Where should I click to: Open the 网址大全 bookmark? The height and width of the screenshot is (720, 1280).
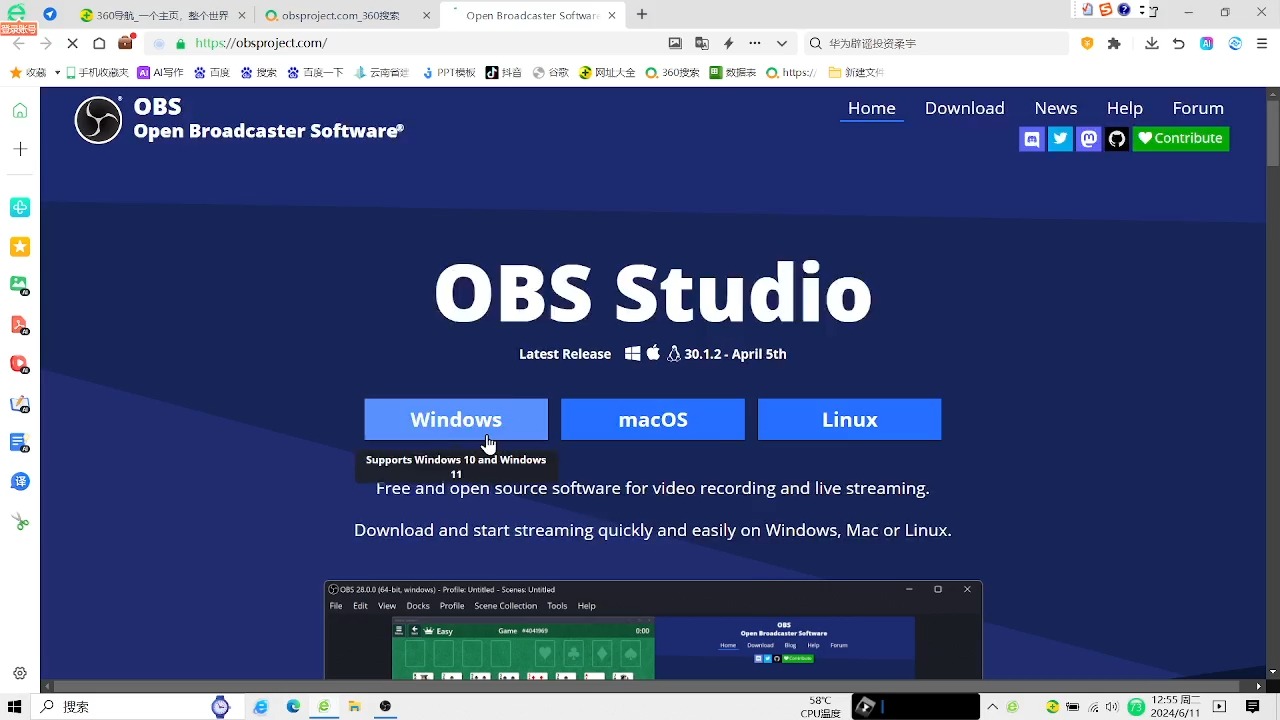(x=607, y=72)
